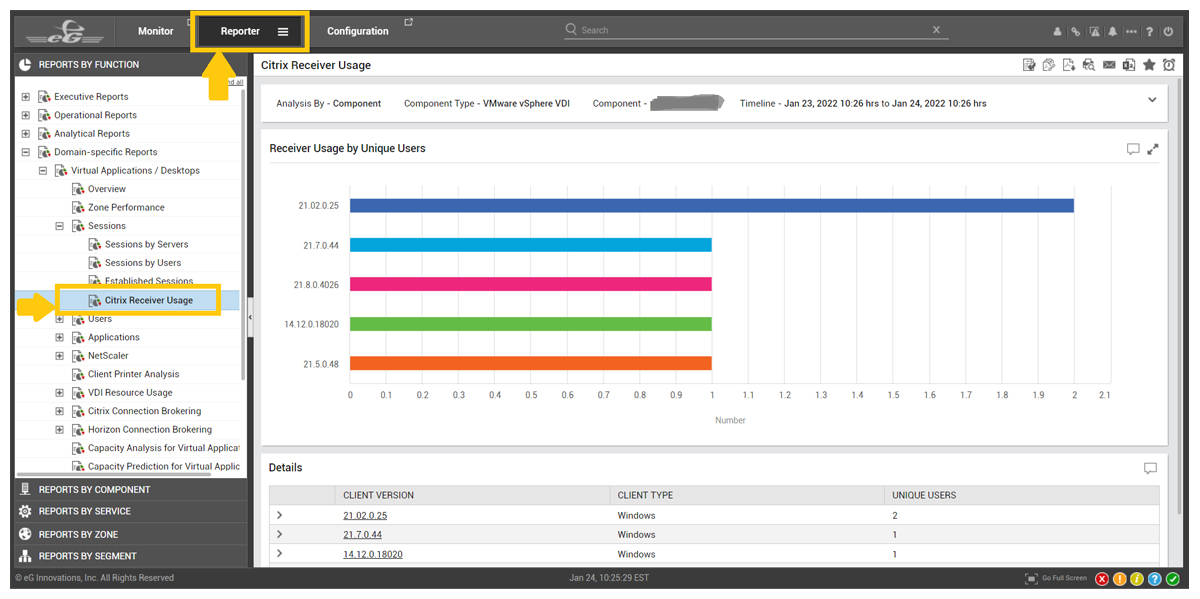Open the notification bell
Screen dimensions: 1200x599
[1113, 32]
